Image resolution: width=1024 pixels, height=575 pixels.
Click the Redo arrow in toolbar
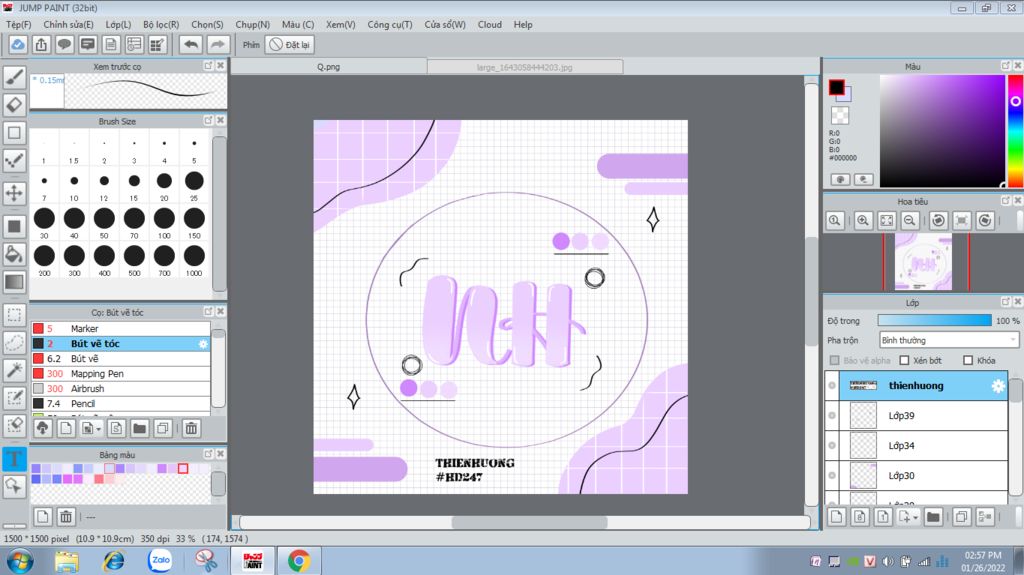(x=217, y=44)
